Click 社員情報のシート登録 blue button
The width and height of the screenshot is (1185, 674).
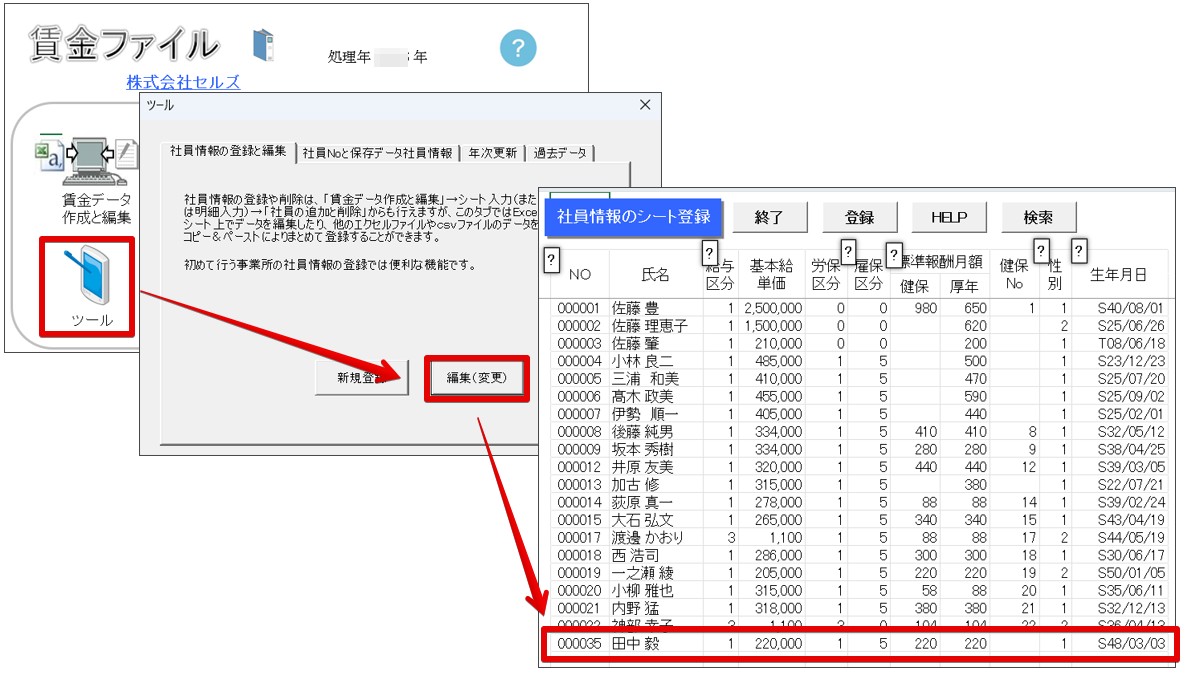(633, 217)
